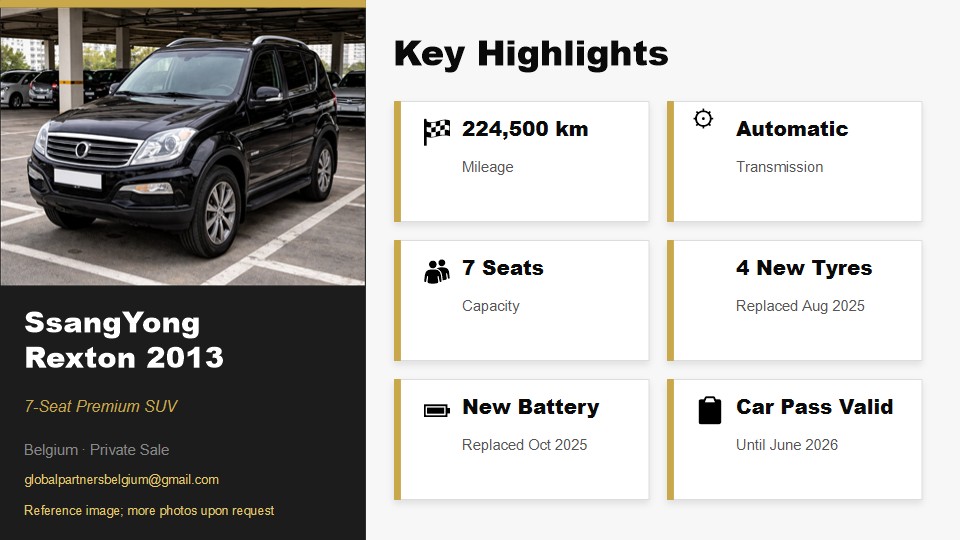Image resolution: width=960 pixels, height=540 pixels.
Task: Select the Car Pass Valid heading
Action: [814, 407]
